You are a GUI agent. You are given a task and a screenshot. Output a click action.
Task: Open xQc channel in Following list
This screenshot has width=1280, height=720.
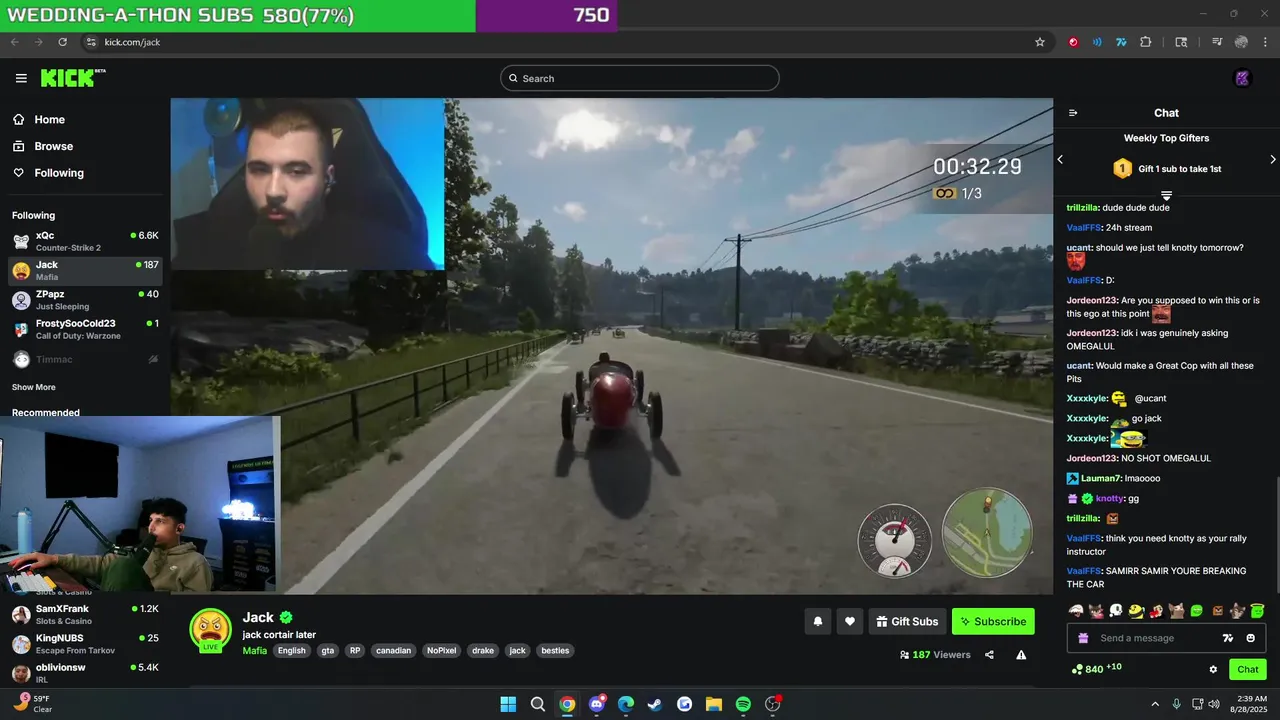coord(85,241)
